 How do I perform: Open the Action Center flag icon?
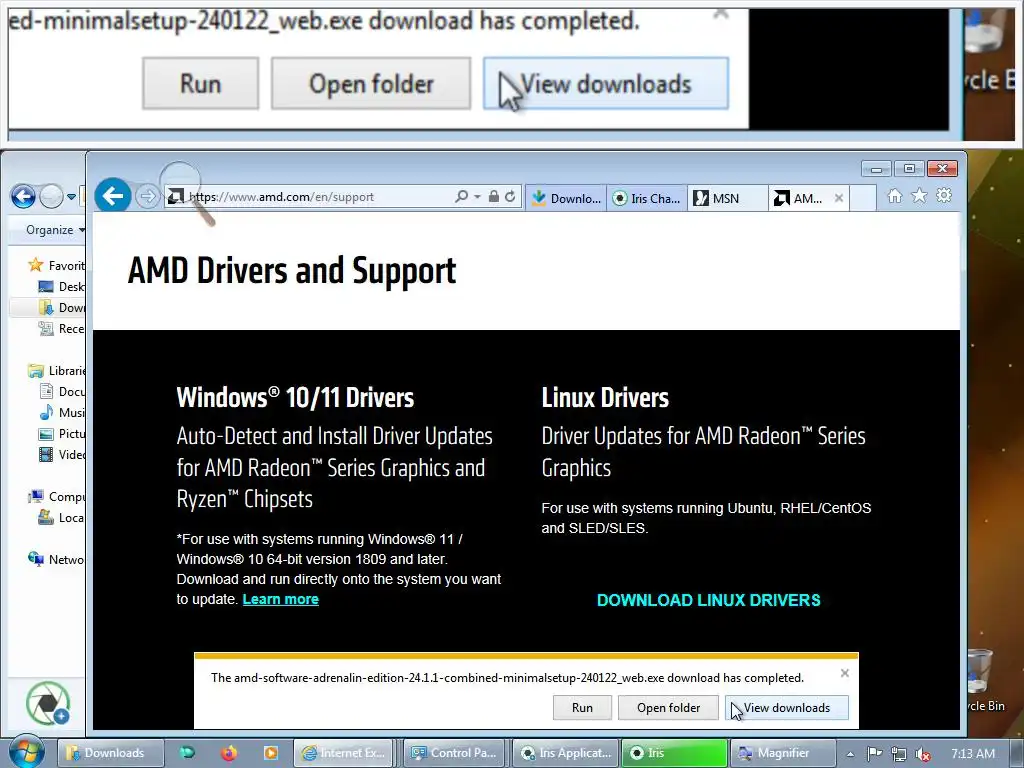click(875, 754)
